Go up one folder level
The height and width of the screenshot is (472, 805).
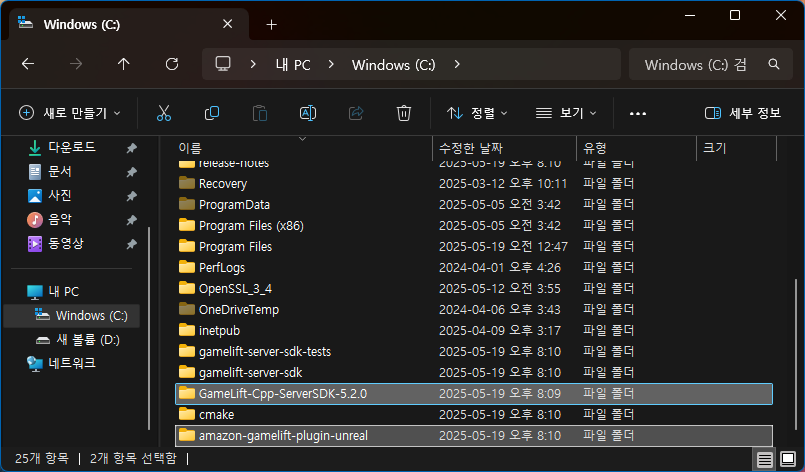click(x=124, y=64)
